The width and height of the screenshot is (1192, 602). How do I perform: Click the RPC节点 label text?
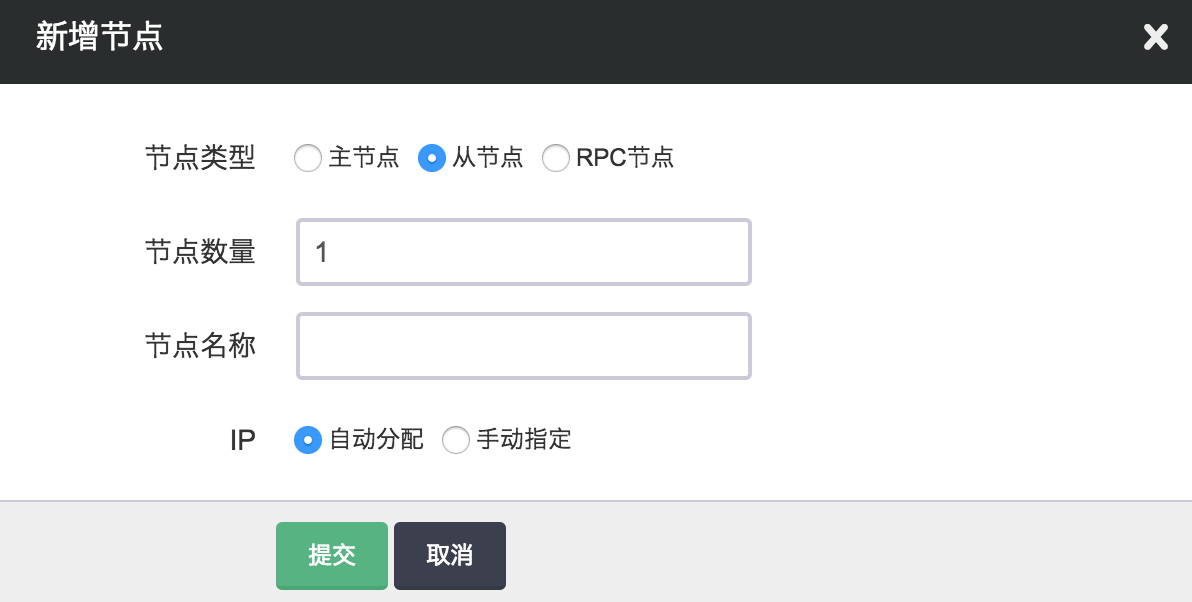click(625, 158)
